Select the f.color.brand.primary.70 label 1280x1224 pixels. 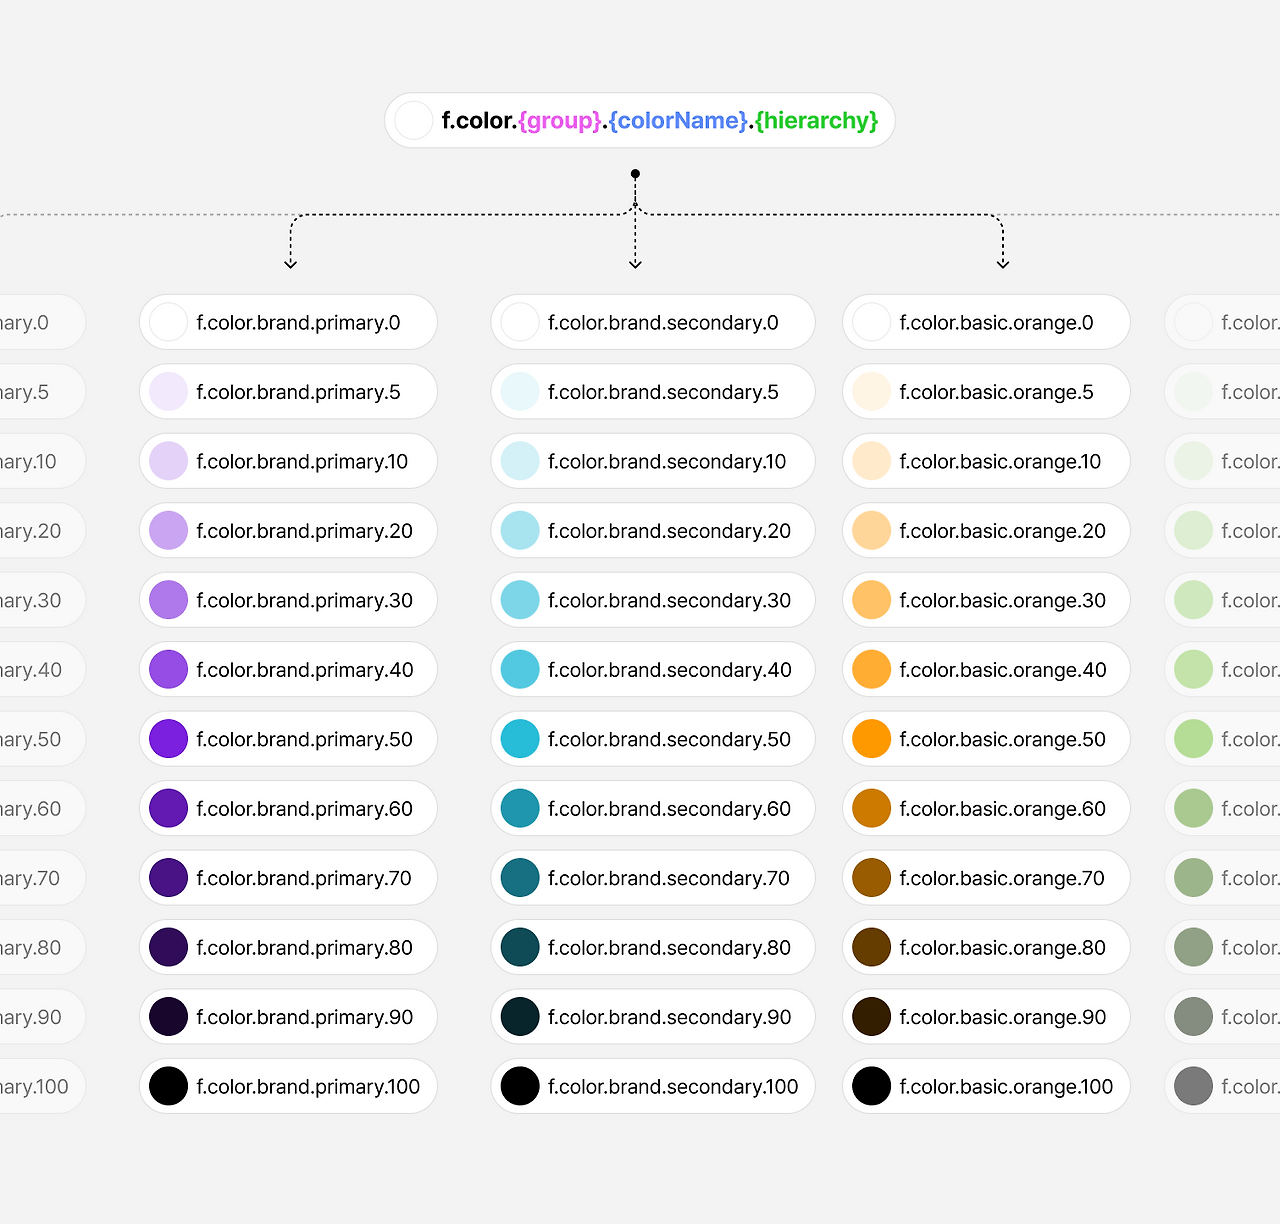coord(304,878)
